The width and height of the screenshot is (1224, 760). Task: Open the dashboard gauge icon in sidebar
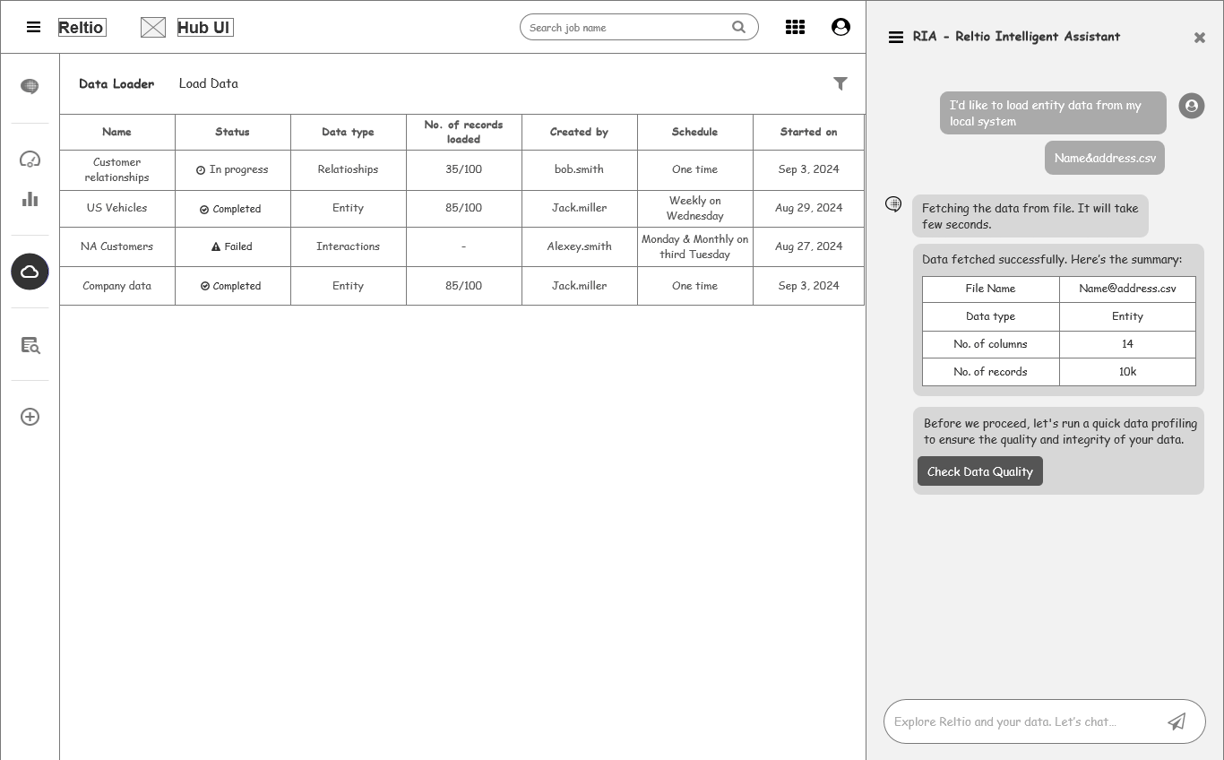(x=30, y=159)
